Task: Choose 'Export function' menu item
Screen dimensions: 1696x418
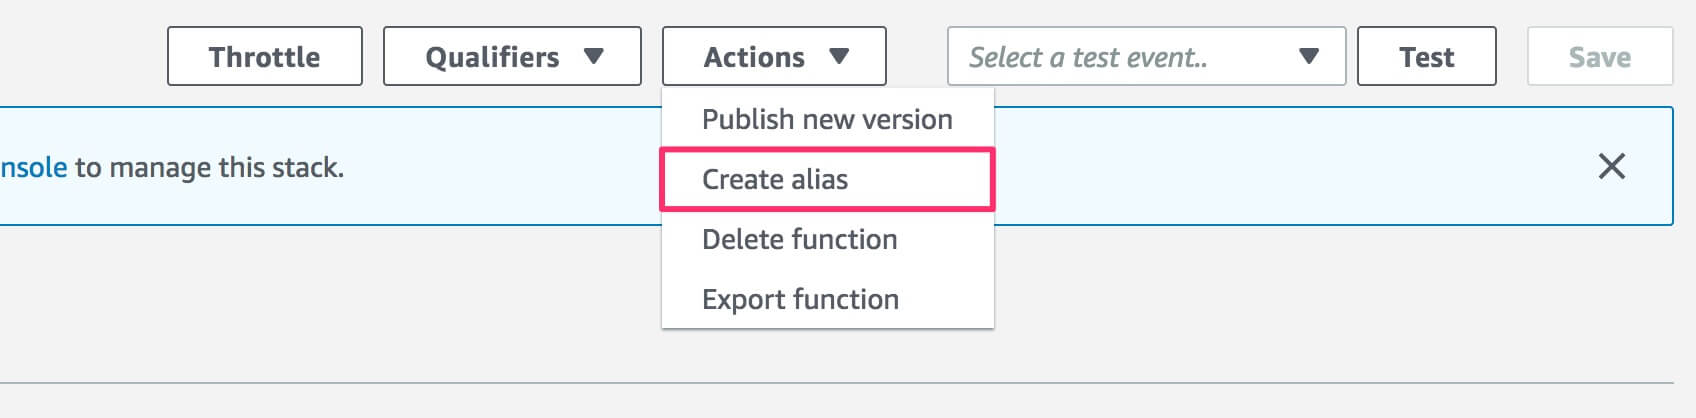Action: pos(800,300)
